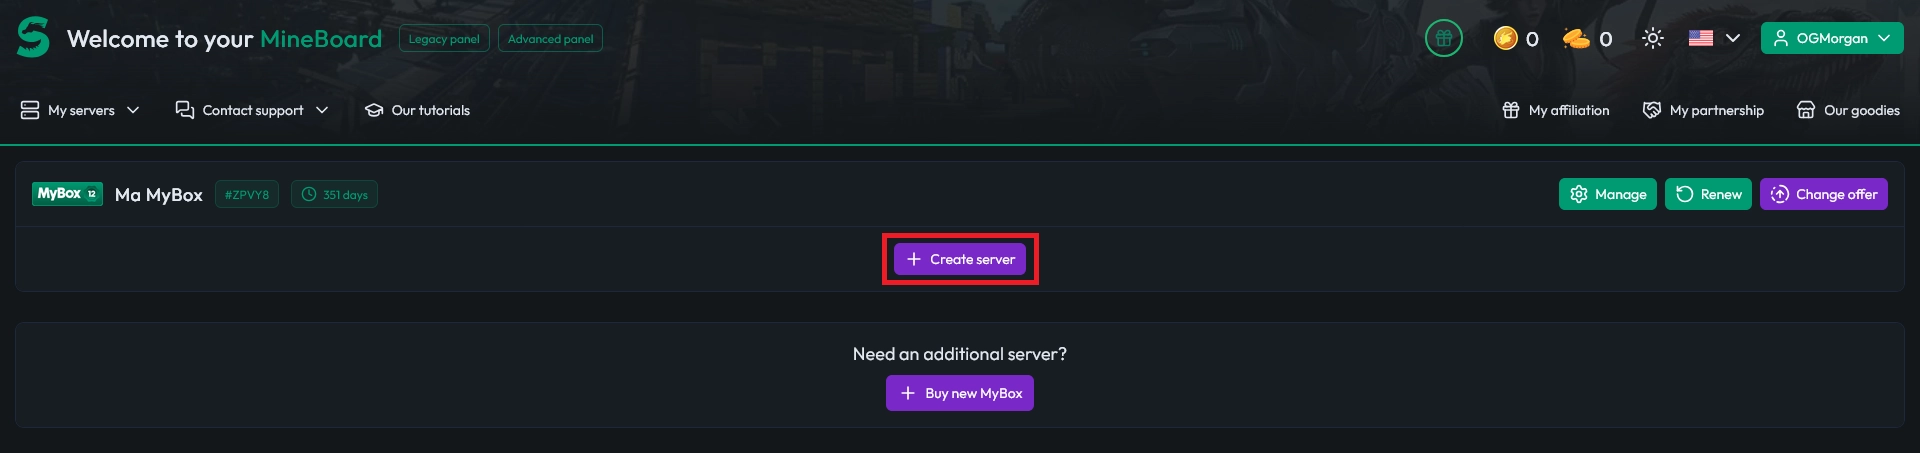Click the Manage server button

click(x=1607, y=194)
